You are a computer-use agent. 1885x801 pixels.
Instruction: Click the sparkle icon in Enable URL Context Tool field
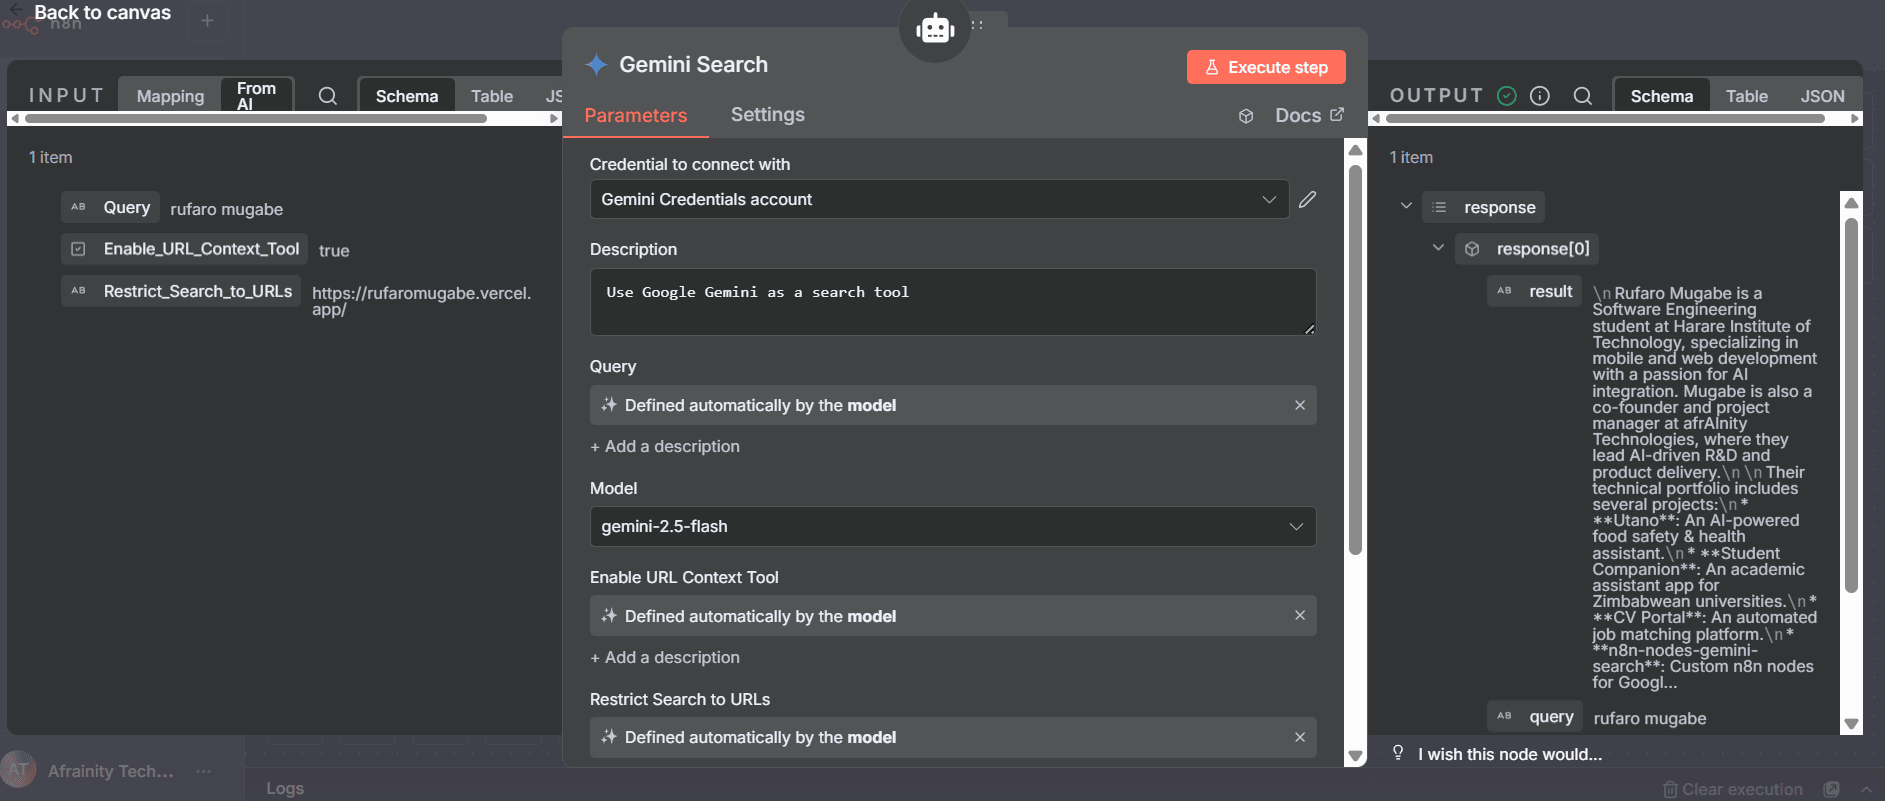(608, 615)
